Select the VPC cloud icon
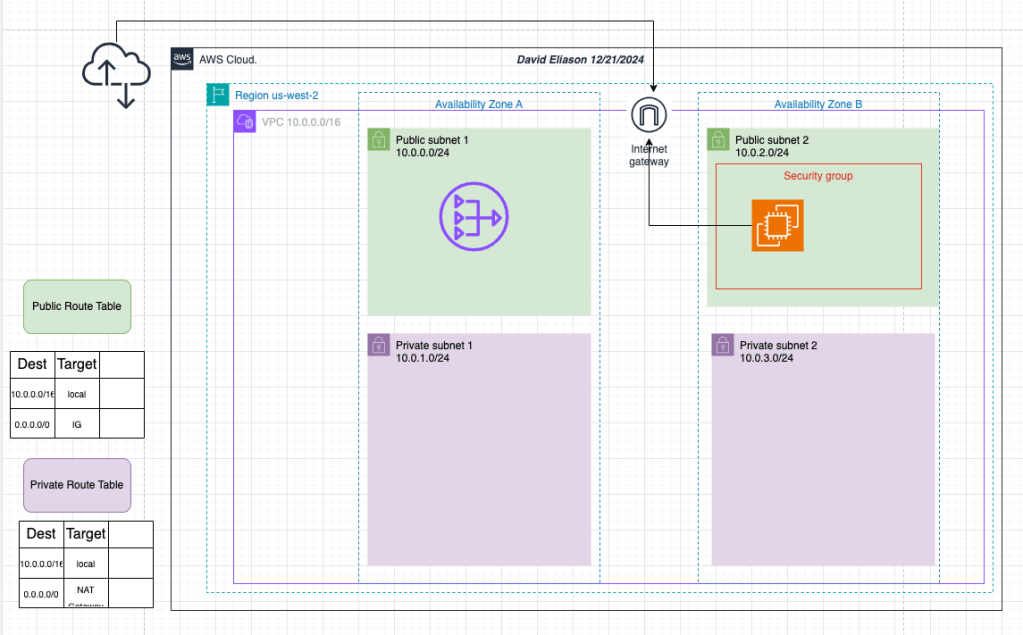 click(245, 122)
